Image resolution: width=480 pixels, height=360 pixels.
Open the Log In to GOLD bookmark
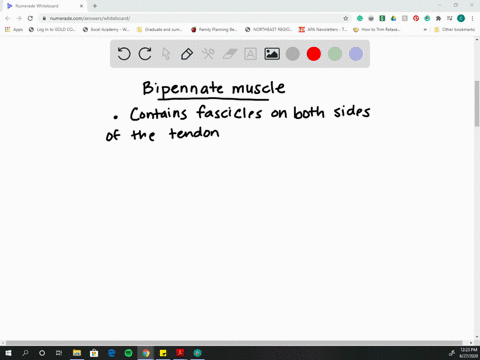pyautogui.click(x=52, y=29)
